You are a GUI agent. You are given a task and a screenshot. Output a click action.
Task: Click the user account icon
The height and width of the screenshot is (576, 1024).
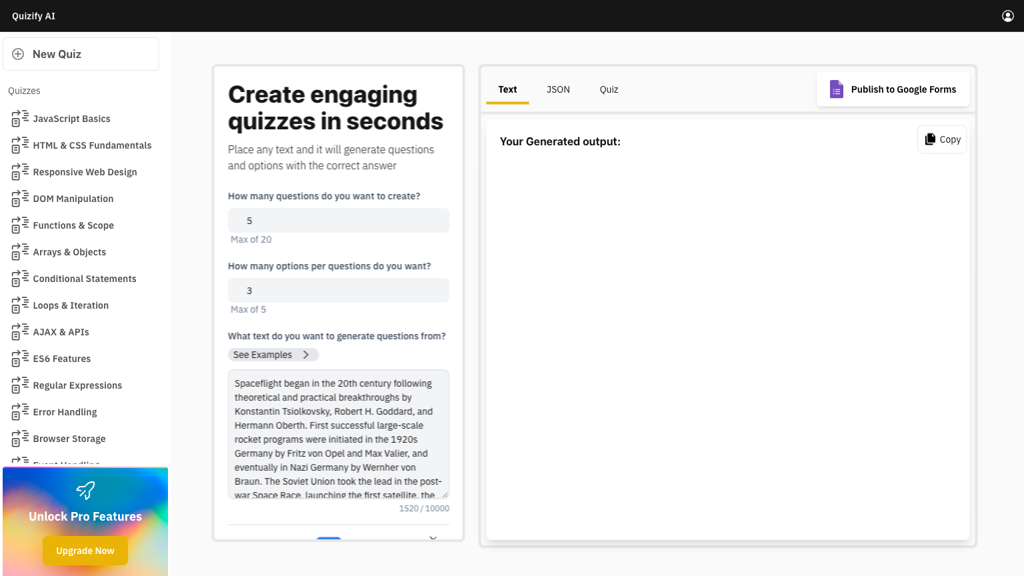pyautogui.click(x=1008, y=16)
